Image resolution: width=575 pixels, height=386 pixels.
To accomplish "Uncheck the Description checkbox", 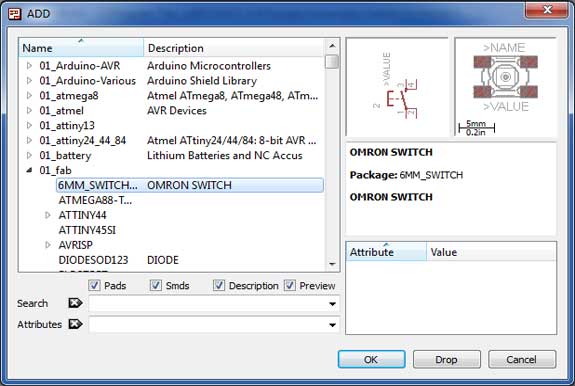I will [x=219, y=285].
